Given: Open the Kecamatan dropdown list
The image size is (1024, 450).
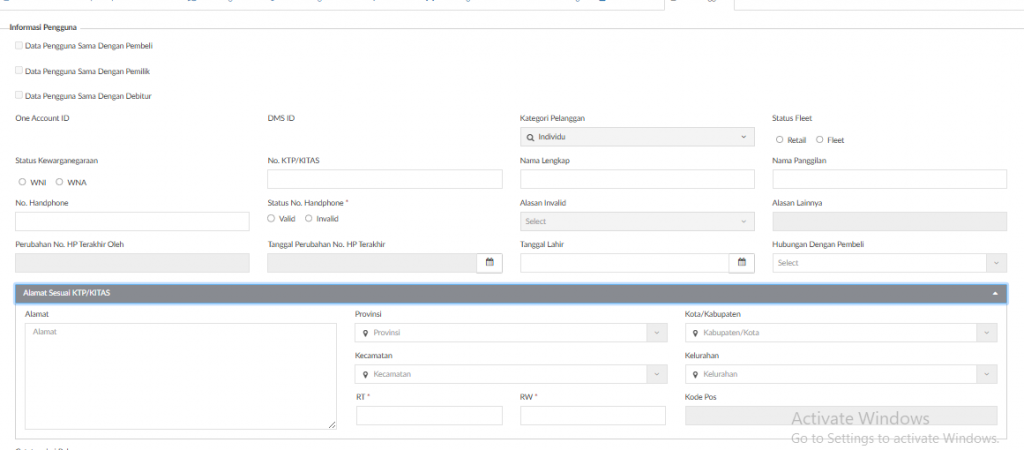Looking at the screenshot, I should [511, 374].
